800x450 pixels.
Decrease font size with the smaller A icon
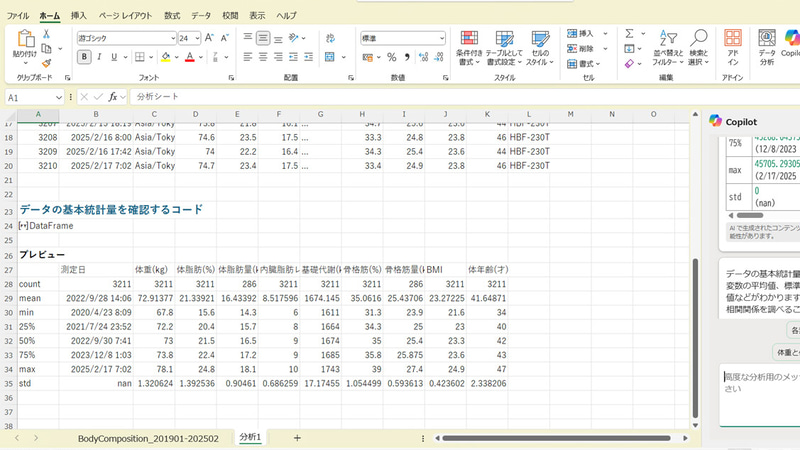[224, 38]
